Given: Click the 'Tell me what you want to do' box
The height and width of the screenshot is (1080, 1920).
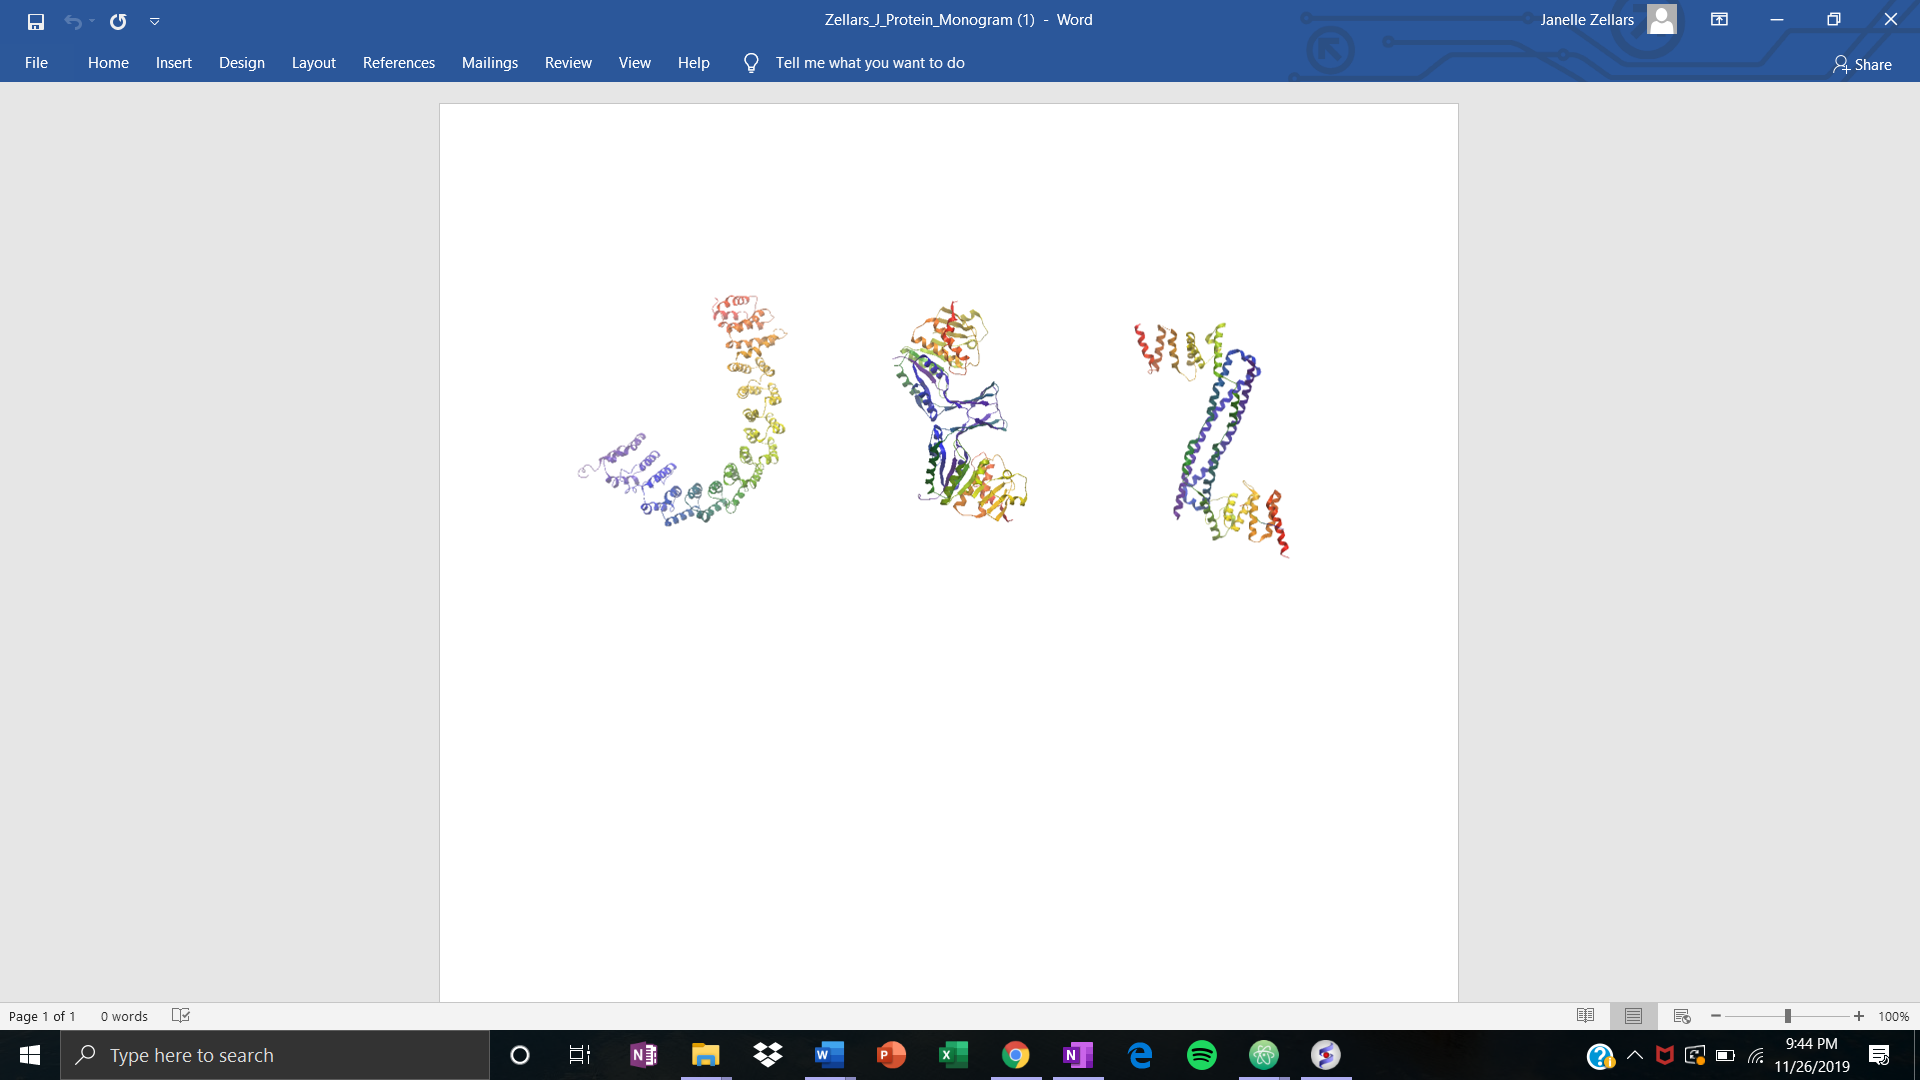Looking at the screenshot, I should 870,63.
